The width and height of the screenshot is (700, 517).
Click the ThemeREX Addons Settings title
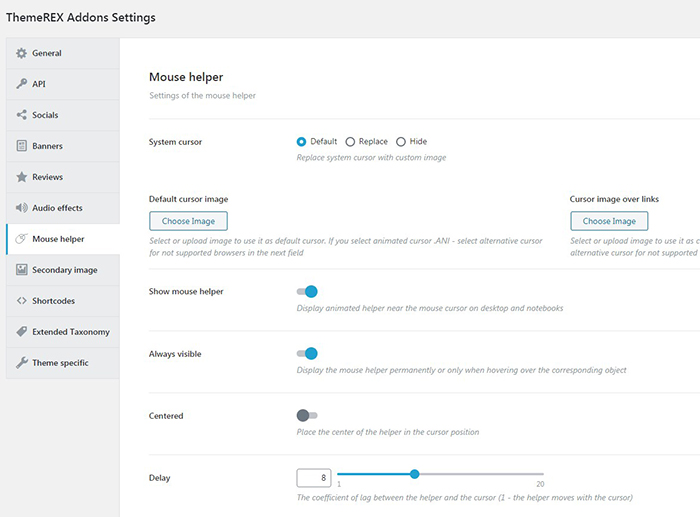81,17
